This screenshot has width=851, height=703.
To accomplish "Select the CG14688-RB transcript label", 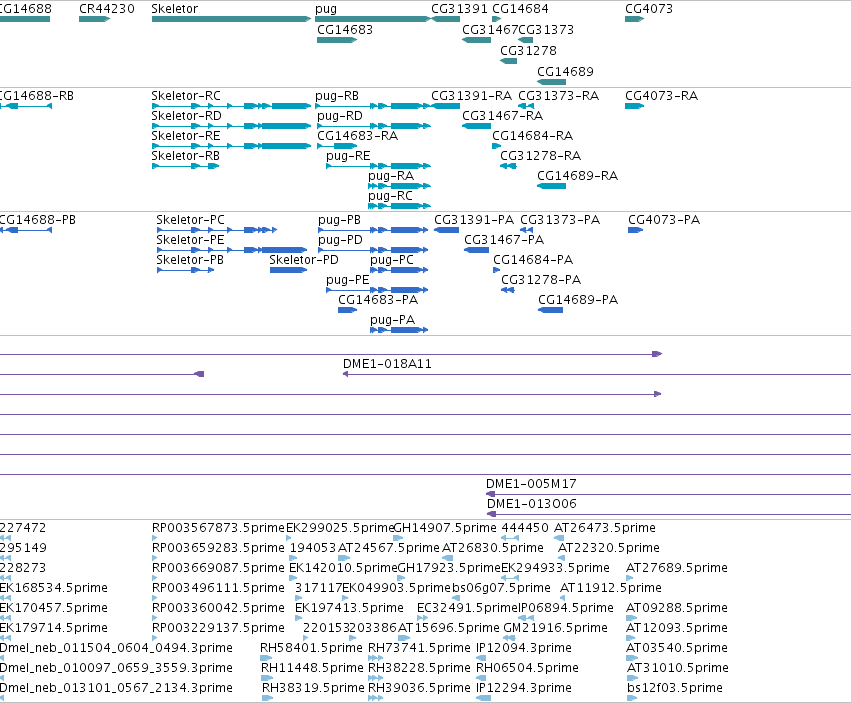I will pyautogui.click(x=36, y=96).
